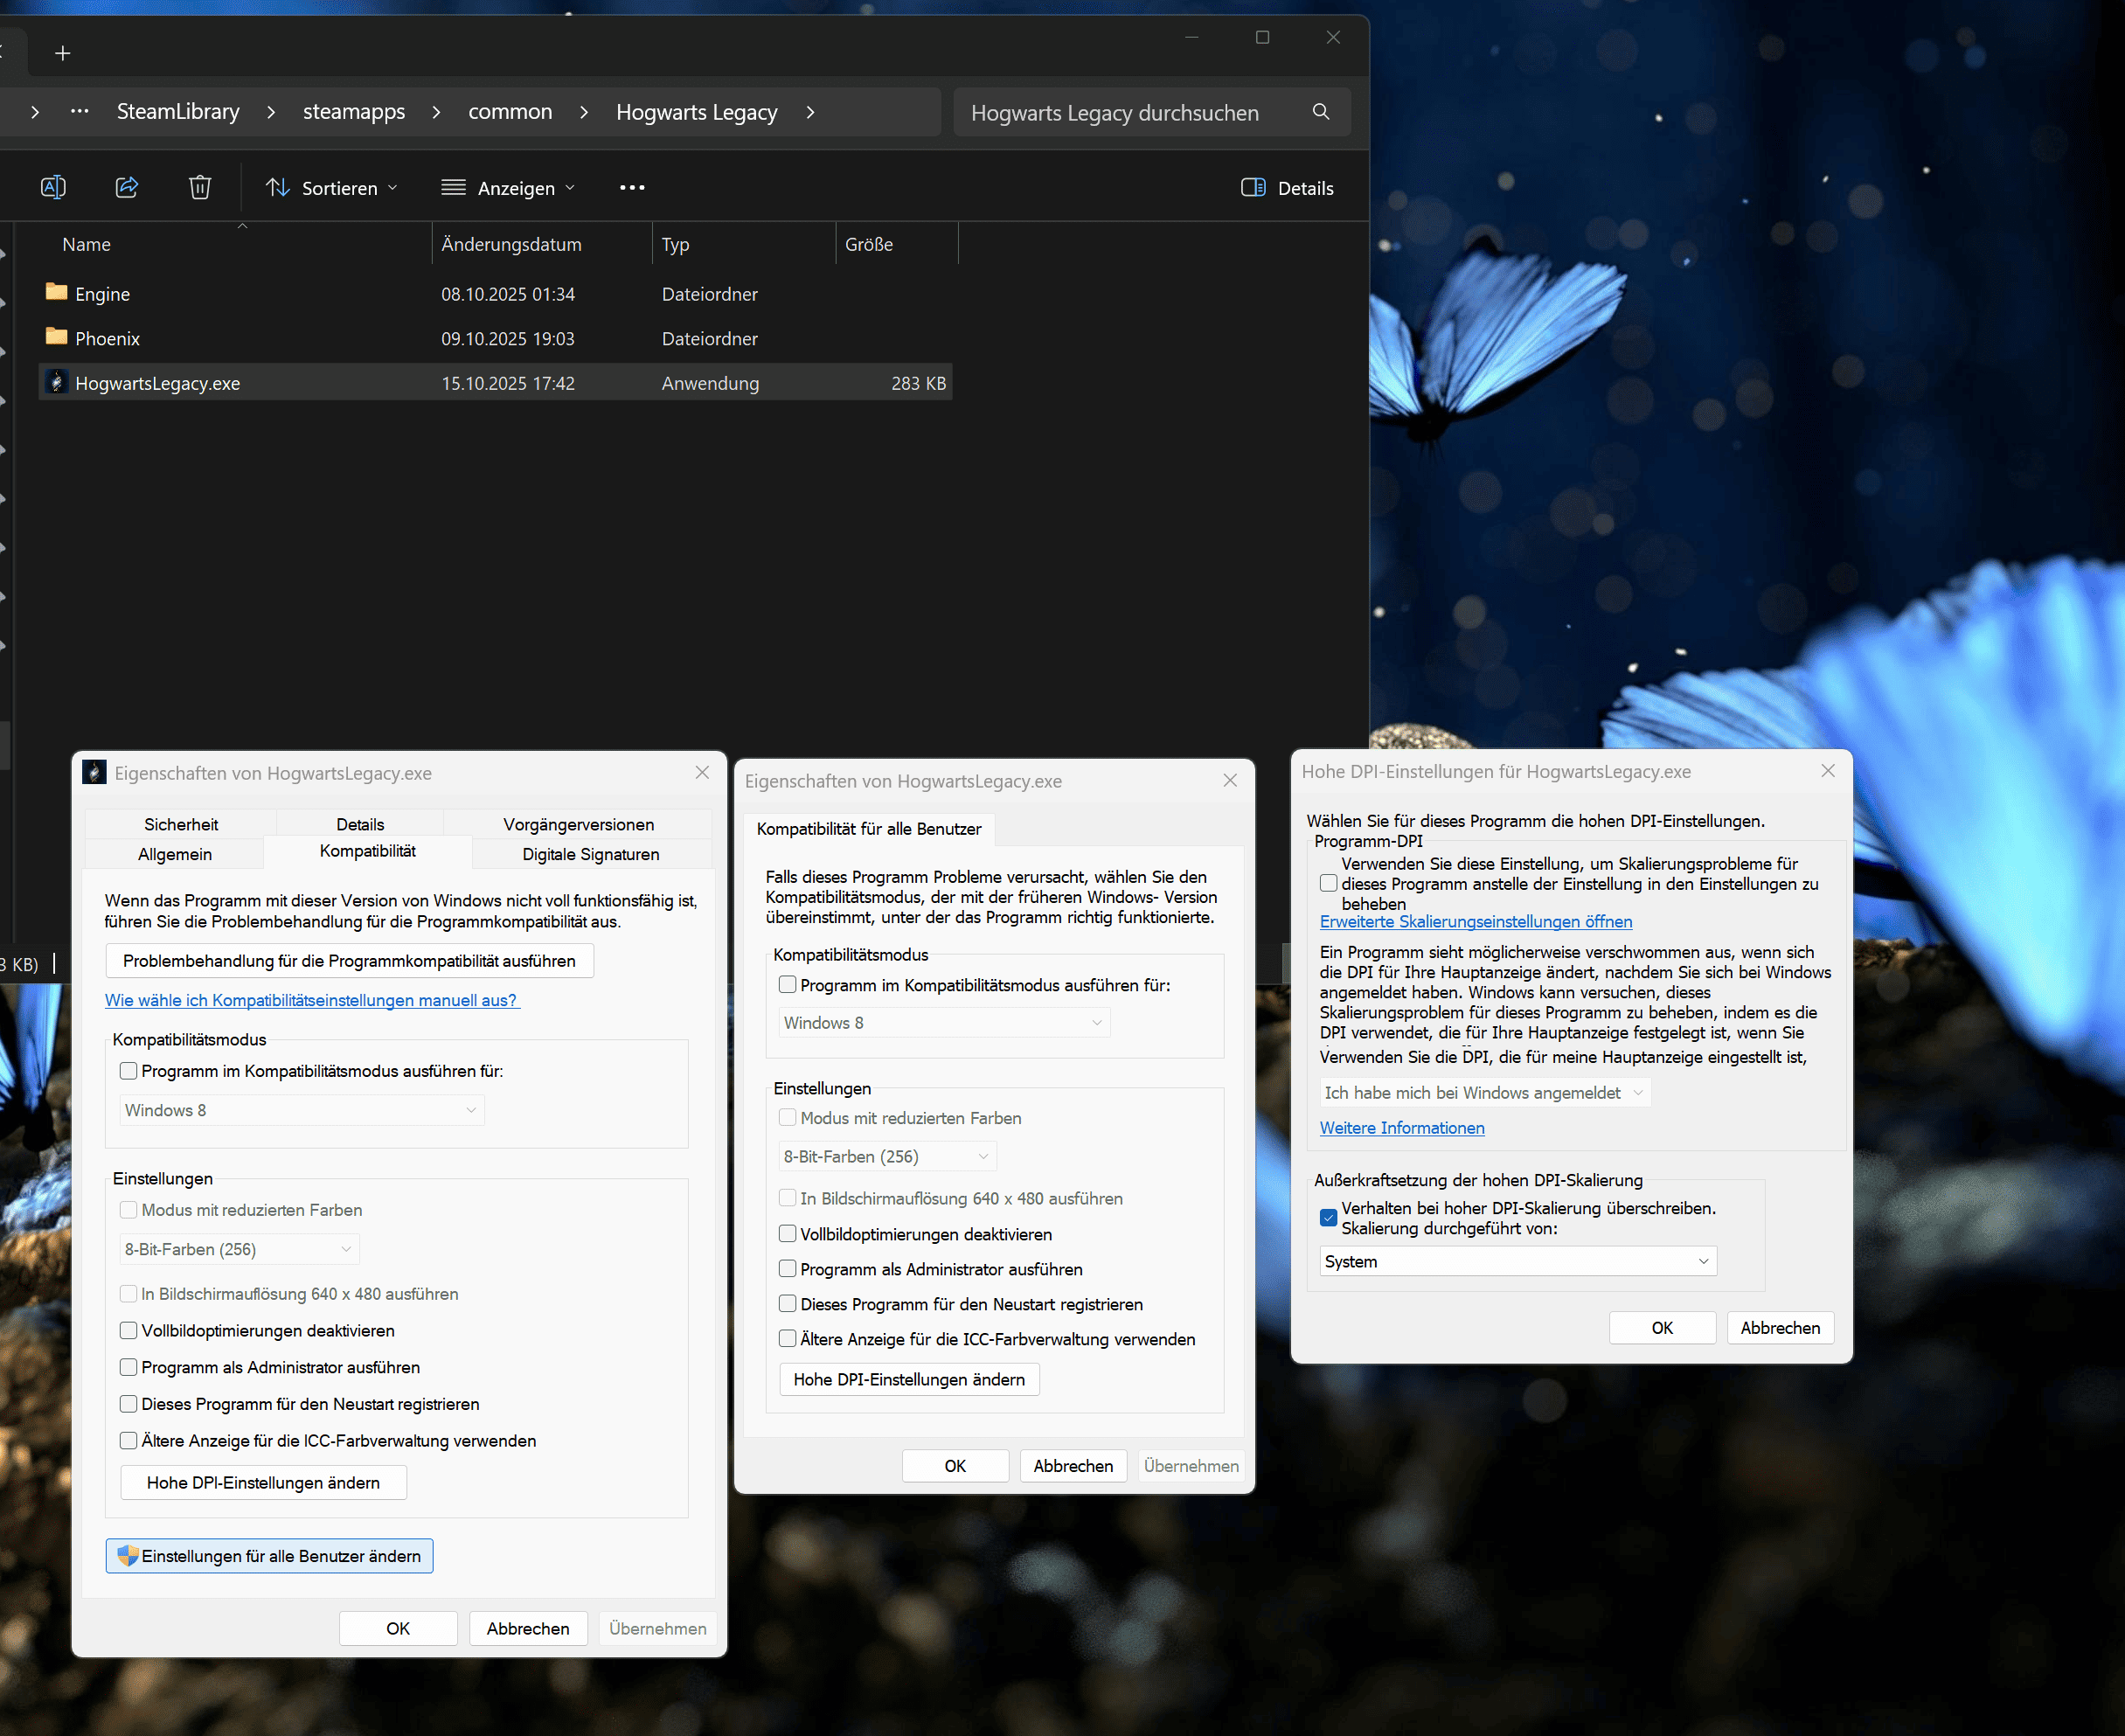Click Einstellungen für alle Benutzer ändern button
Image resolution: width=2125 pixels, height=1736 pixels.
coord(270,1556)
